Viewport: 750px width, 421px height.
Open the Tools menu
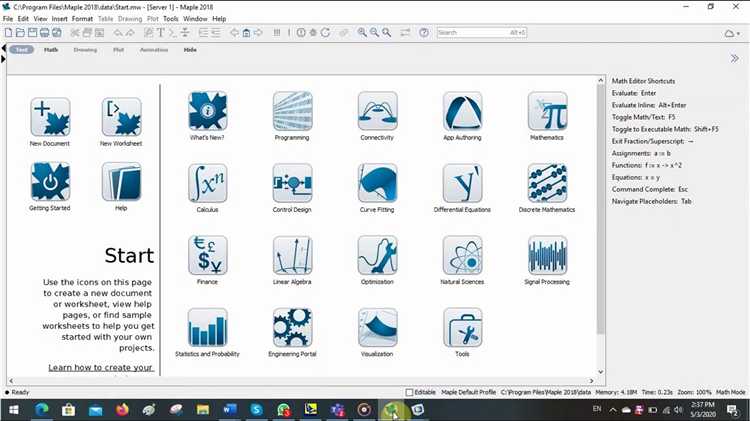pyautogui.click(x=171, y=19)
